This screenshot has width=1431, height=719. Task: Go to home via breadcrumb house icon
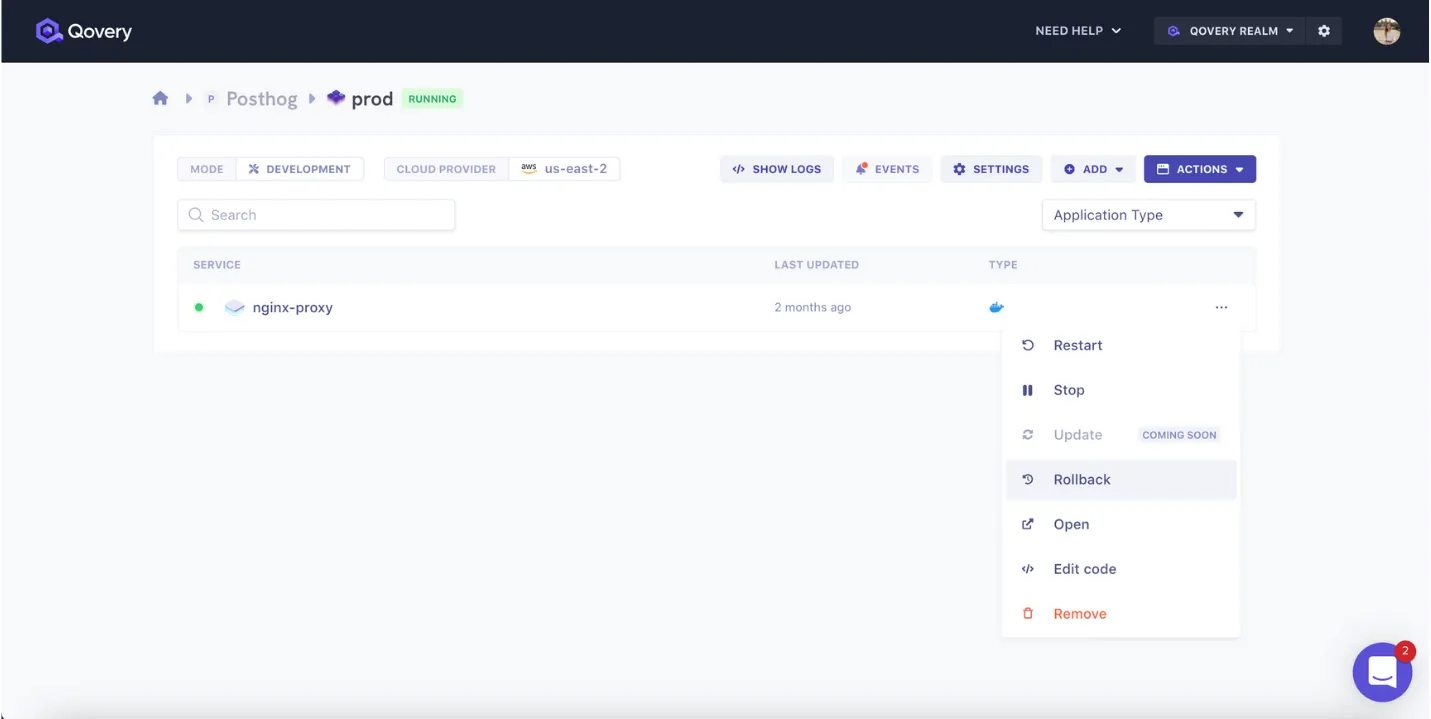click(160, 98)
